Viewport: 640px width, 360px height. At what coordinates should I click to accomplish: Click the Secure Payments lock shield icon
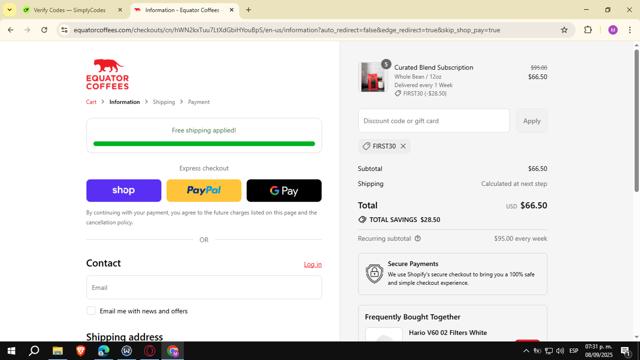coord(374,273)
